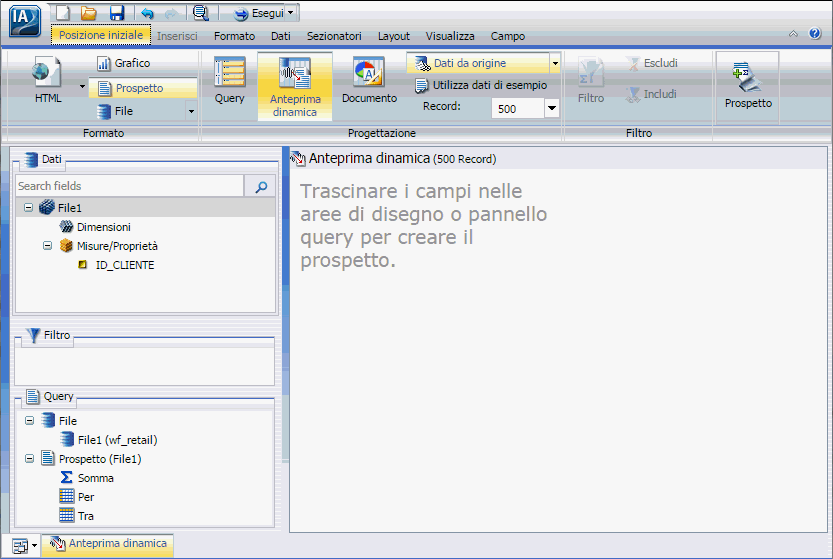The width and height of the screenshot is (833, 559).
Task: Open the Campo ribbon tab
Action: (x=507, y=36)
